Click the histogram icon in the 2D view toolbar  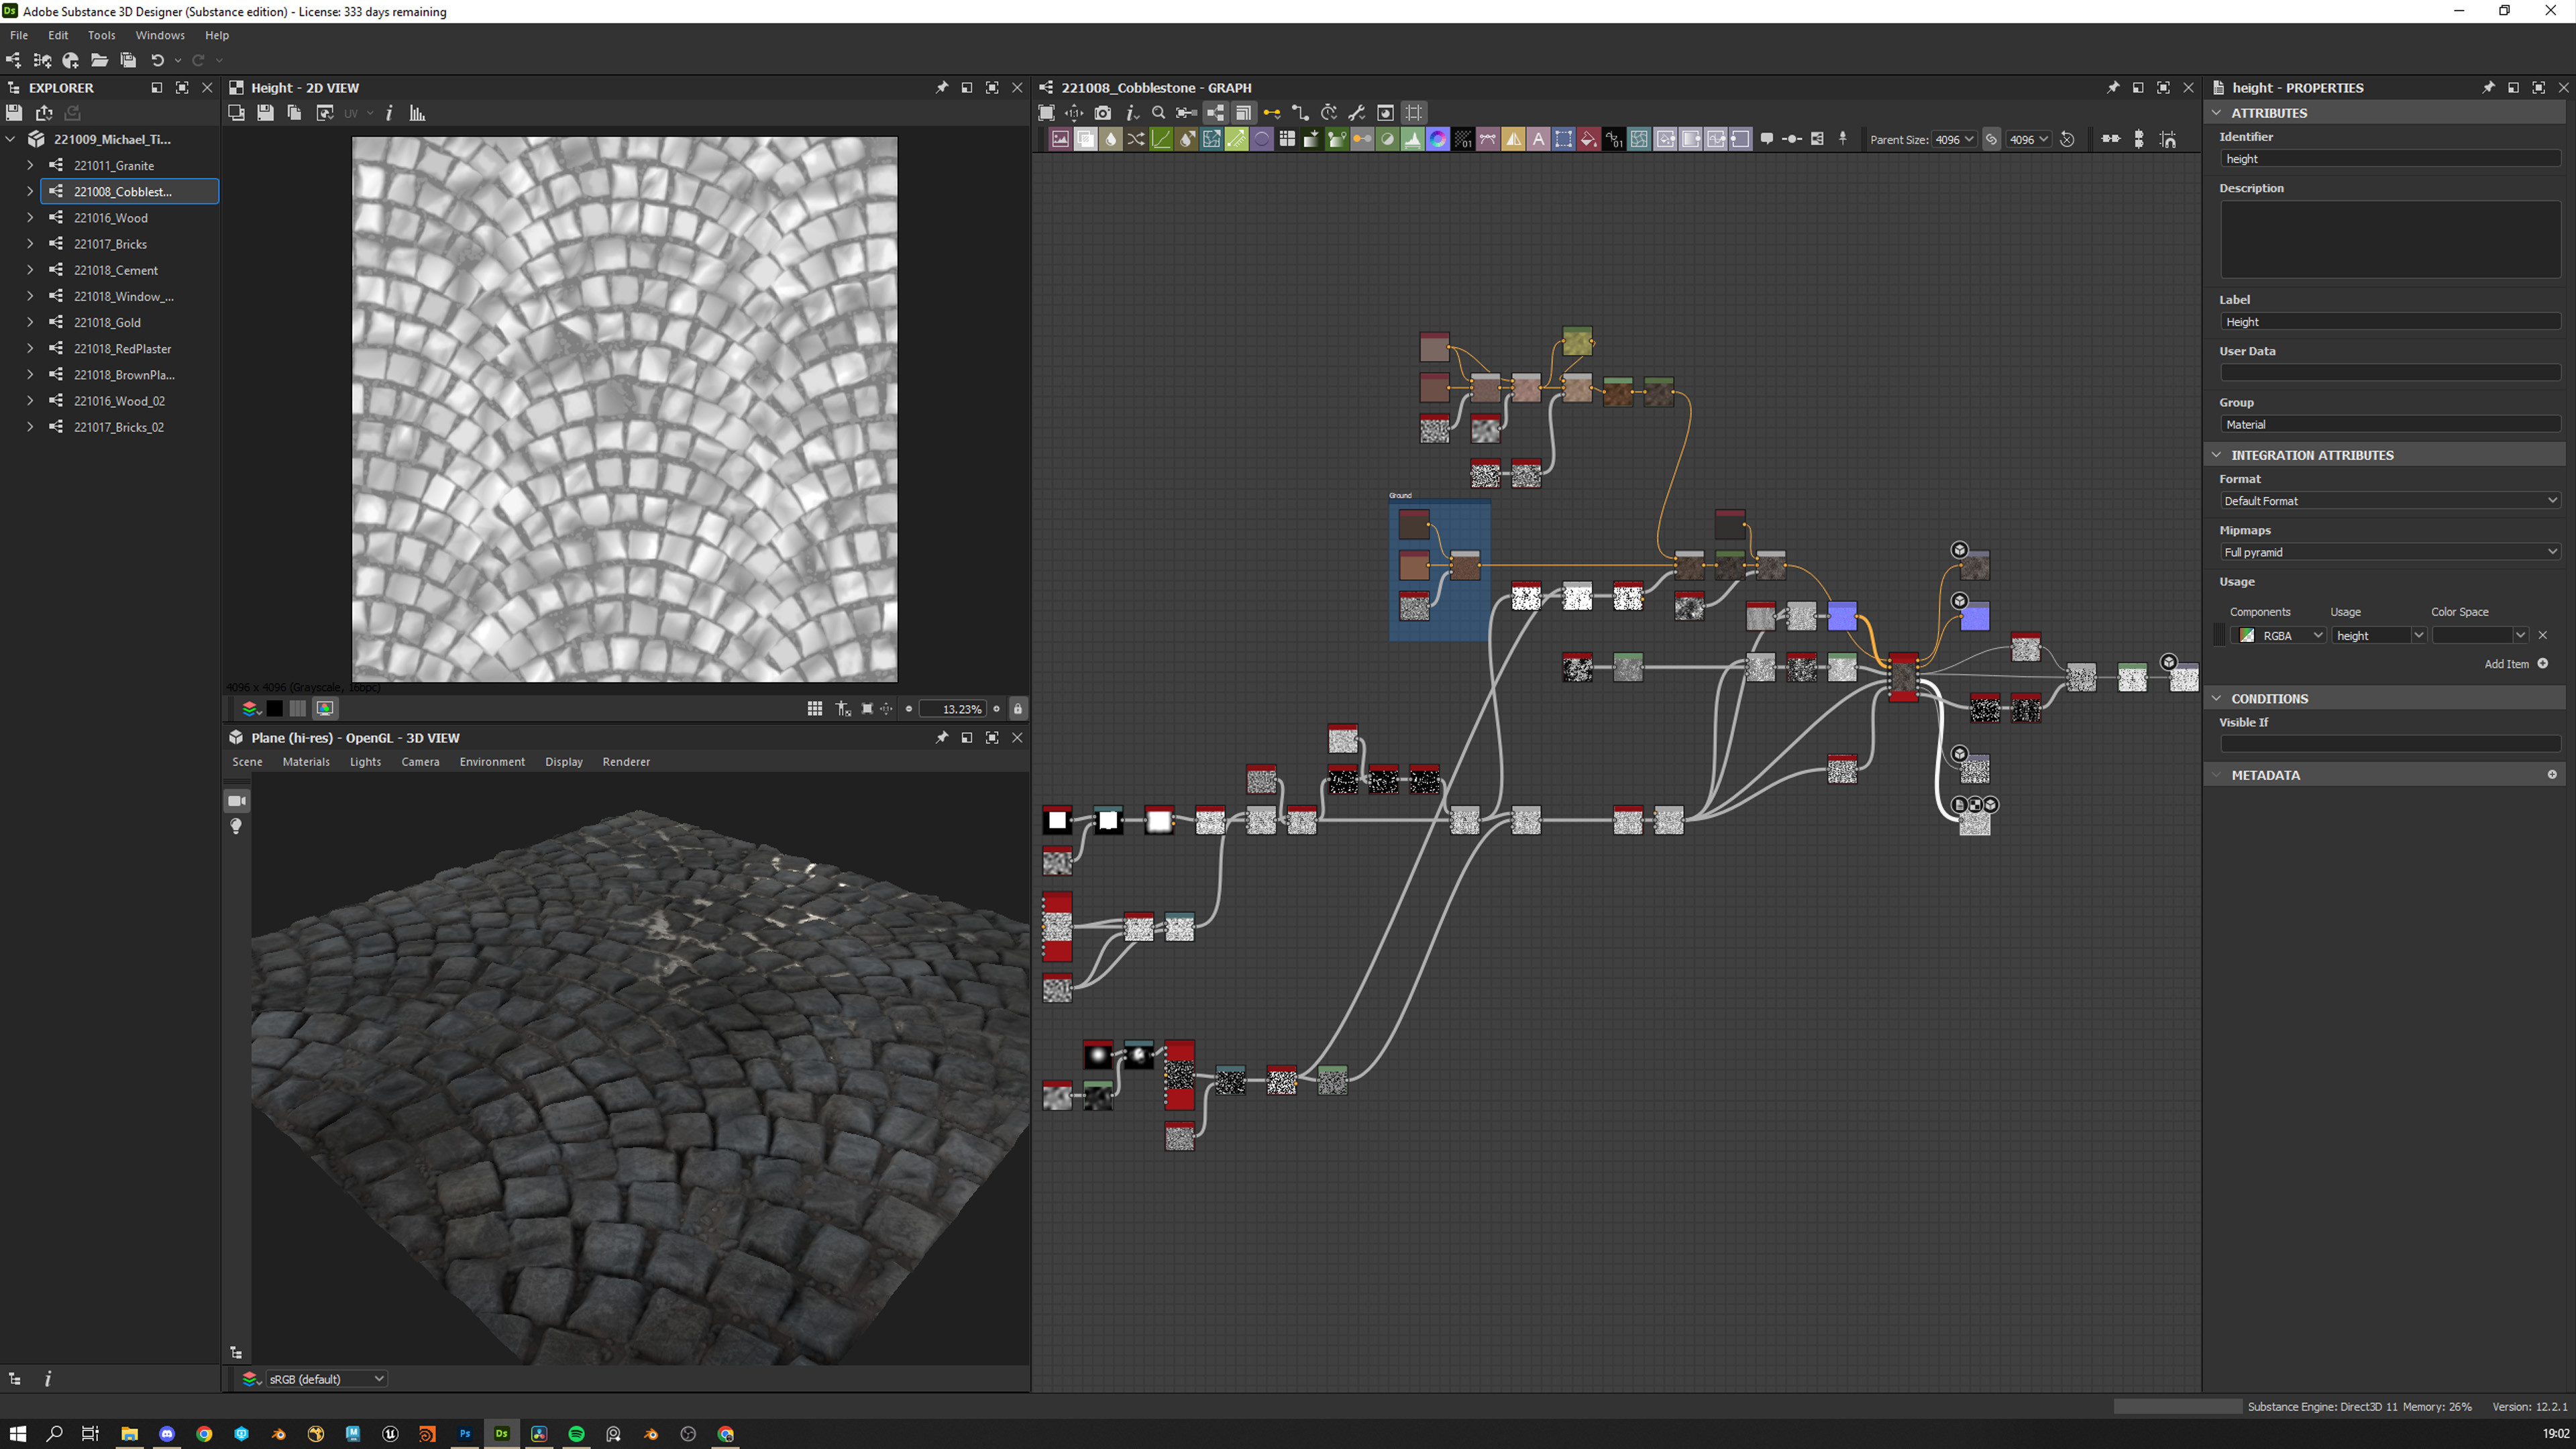click(x=417, y=113)
